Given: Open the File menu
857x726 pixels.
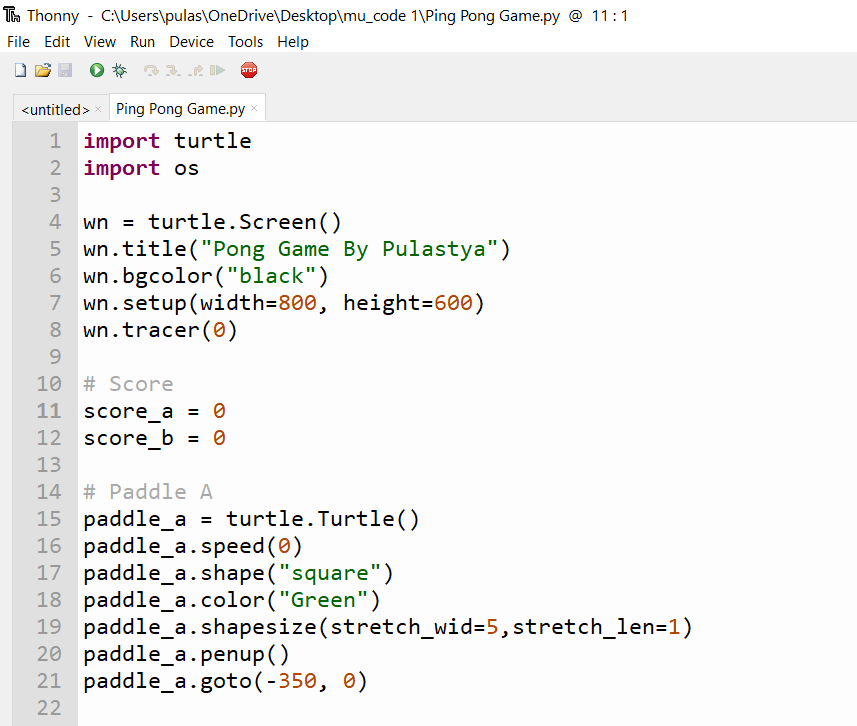Looking at the screenshot, I should [18, 42].
